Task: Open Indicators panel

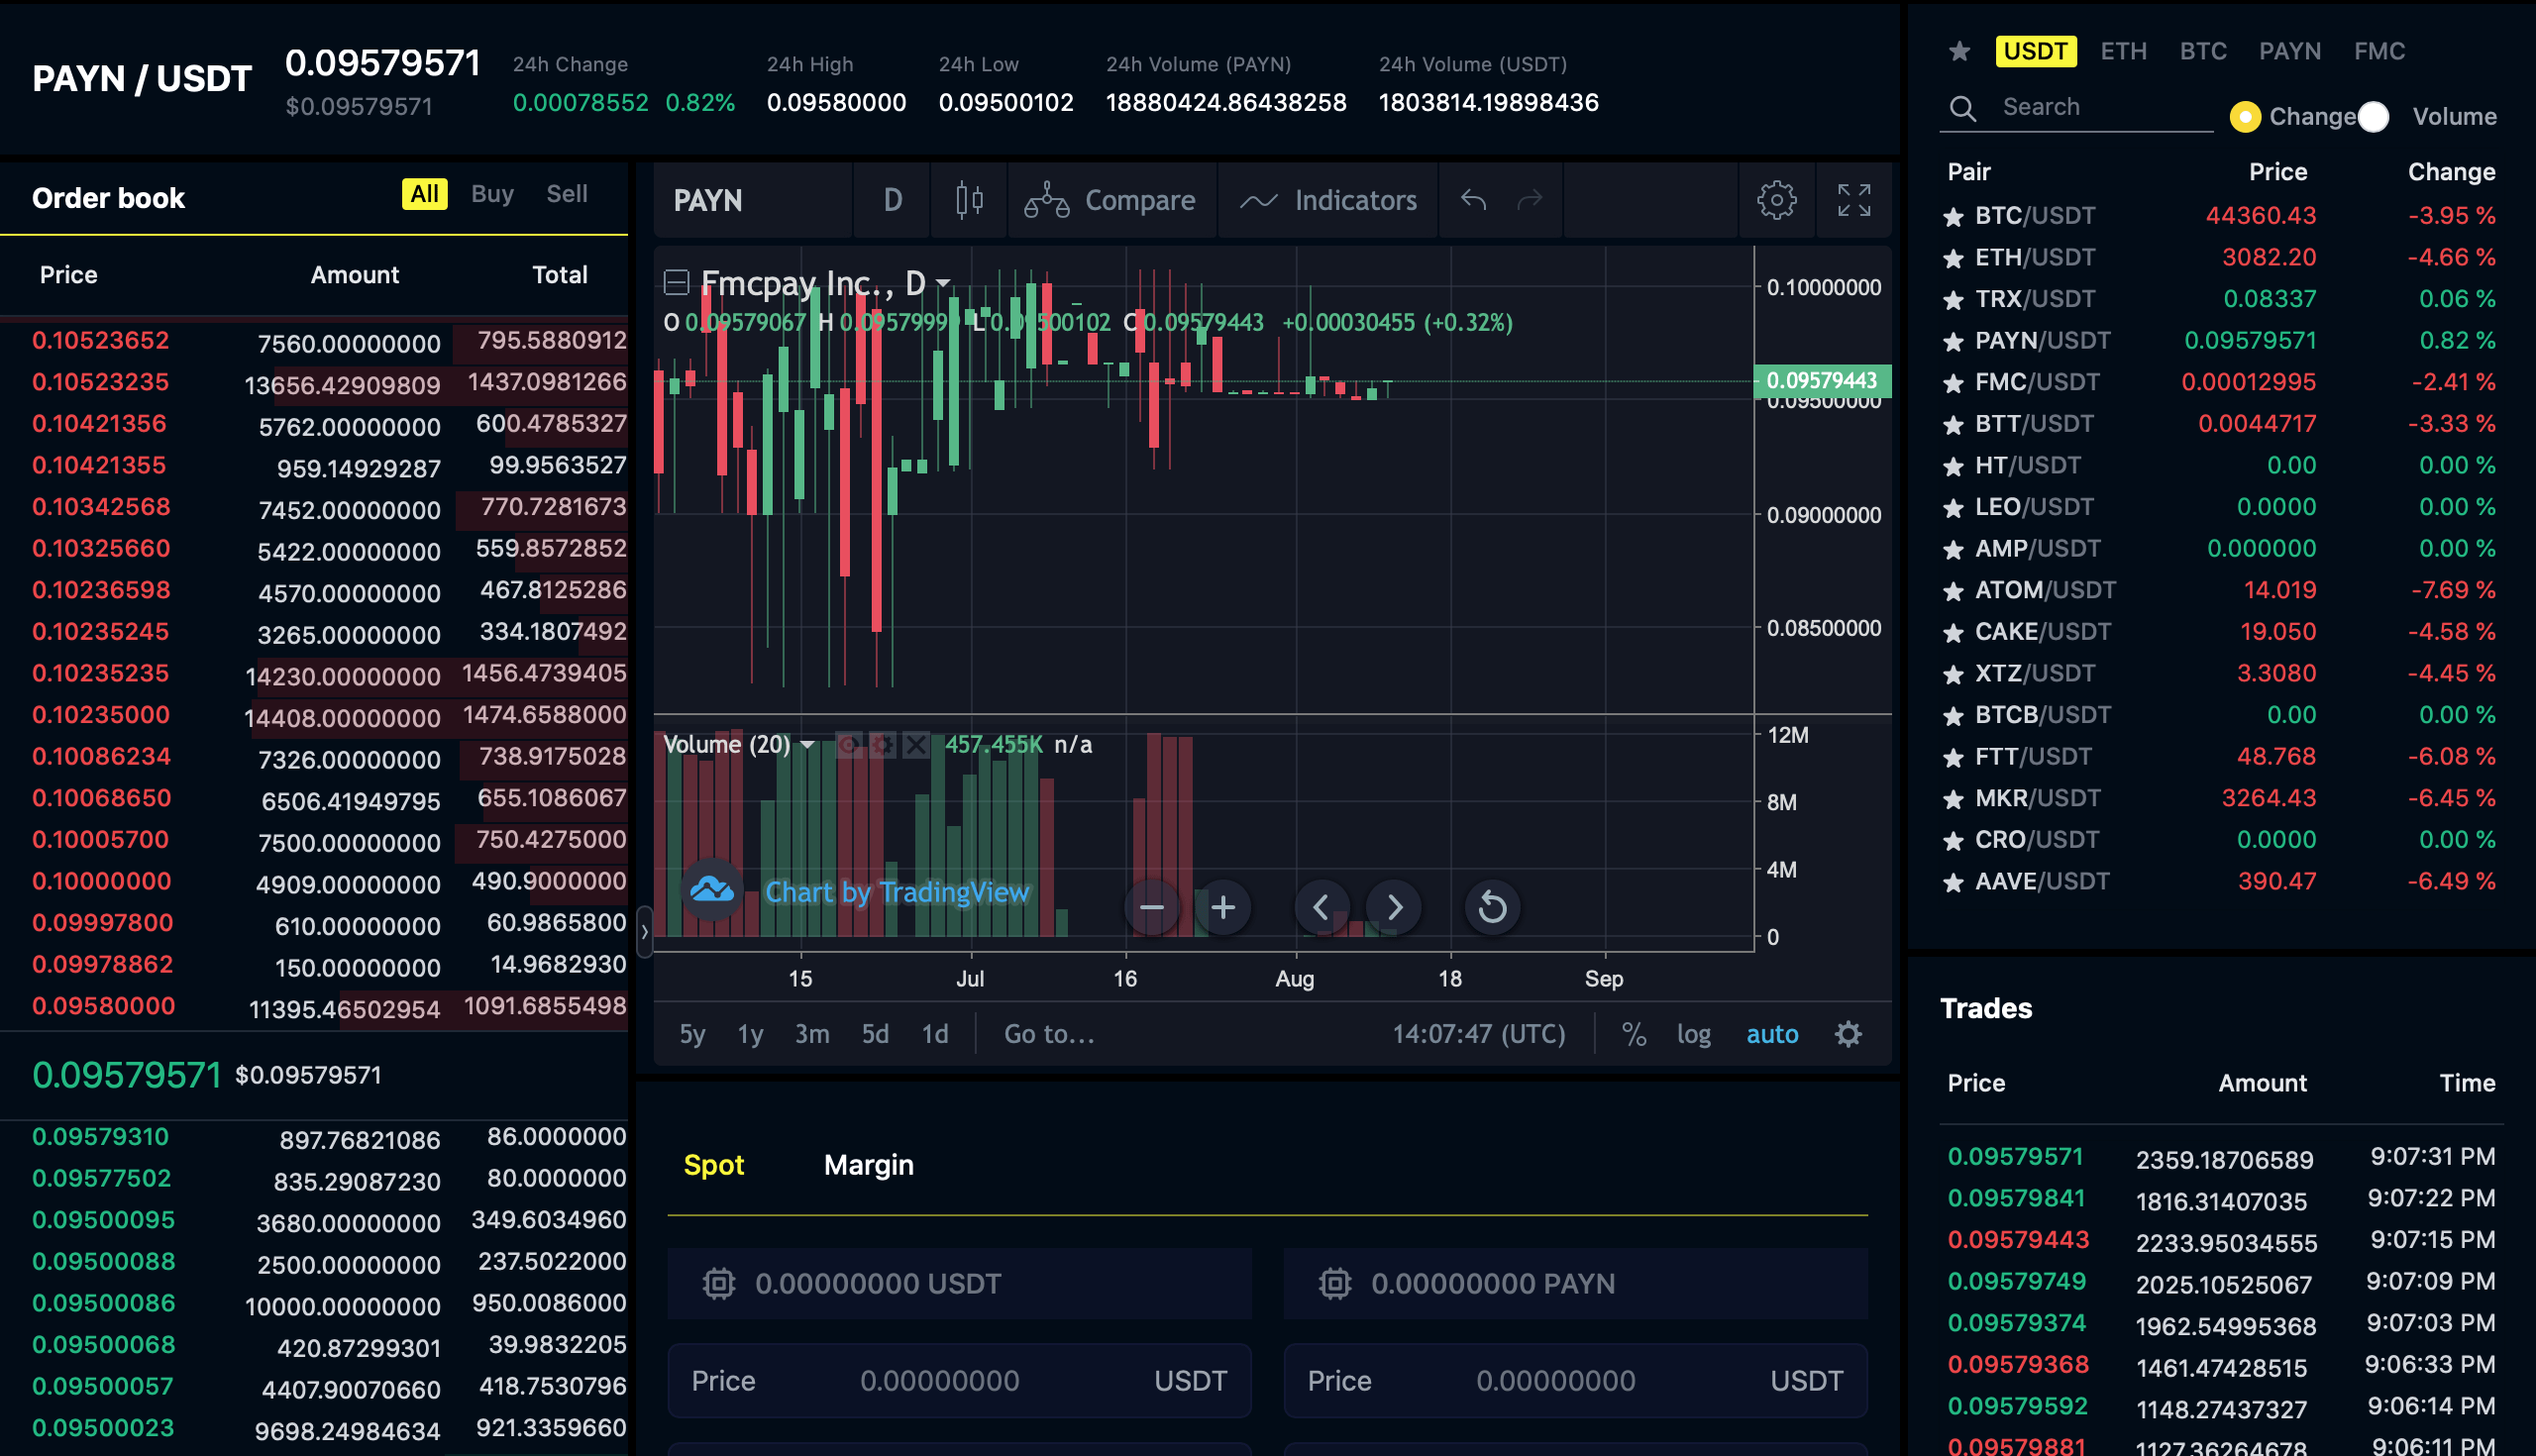Action: [1328, 200]
